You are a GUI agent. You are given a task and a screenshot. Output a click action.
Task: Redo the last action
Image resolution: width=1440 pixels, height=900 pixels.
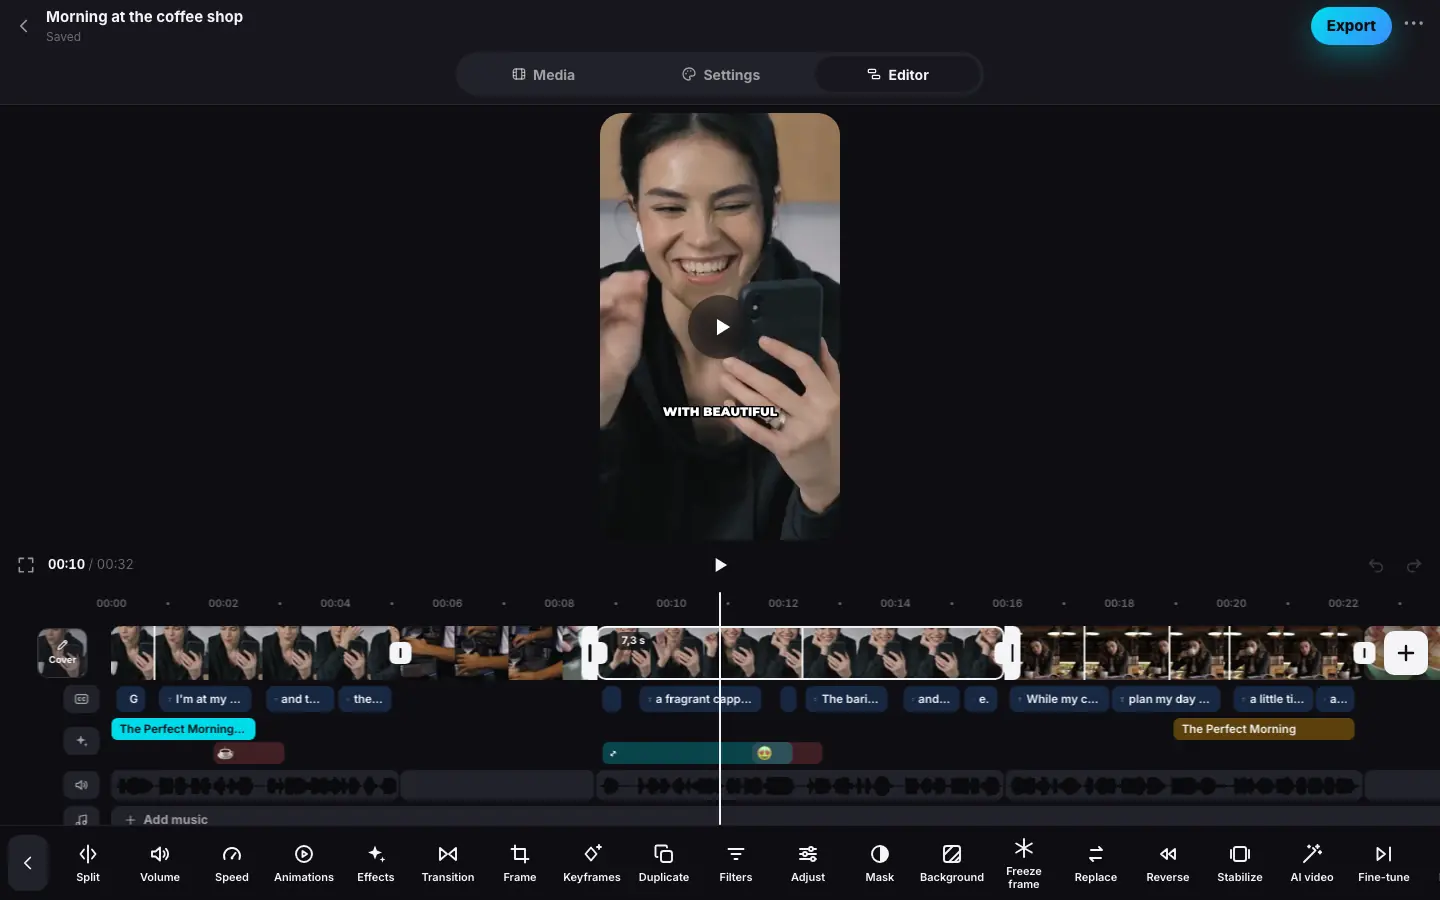pyautogui.click(x=1414, y=566)
